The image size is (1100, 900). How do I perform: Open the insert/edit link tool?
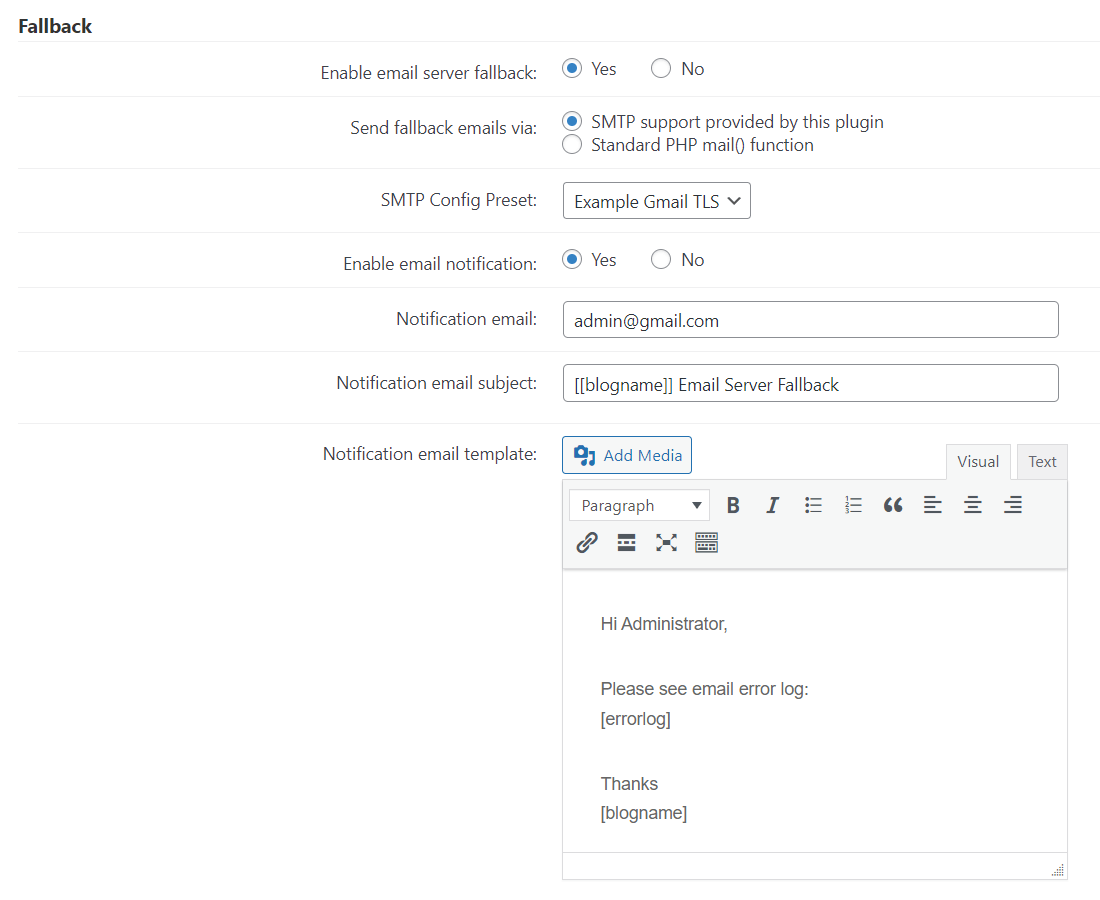click(587, 542)
